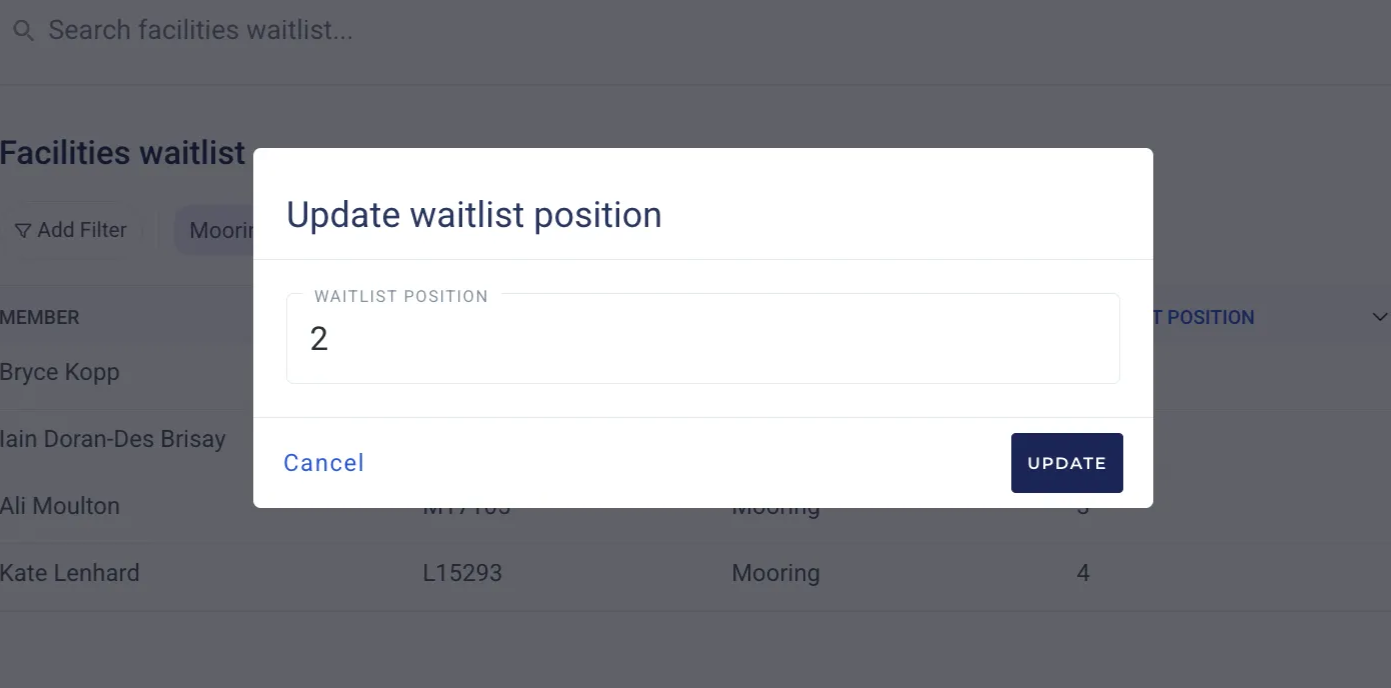
Task: Cancel the waitlist position dialog
Action: (x=324, y=463)
